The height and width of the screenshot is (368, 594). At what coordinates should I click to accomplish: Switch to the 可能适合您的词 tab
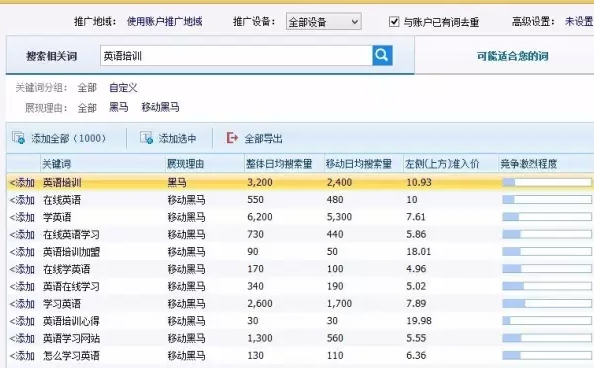(x=512, y=56)
